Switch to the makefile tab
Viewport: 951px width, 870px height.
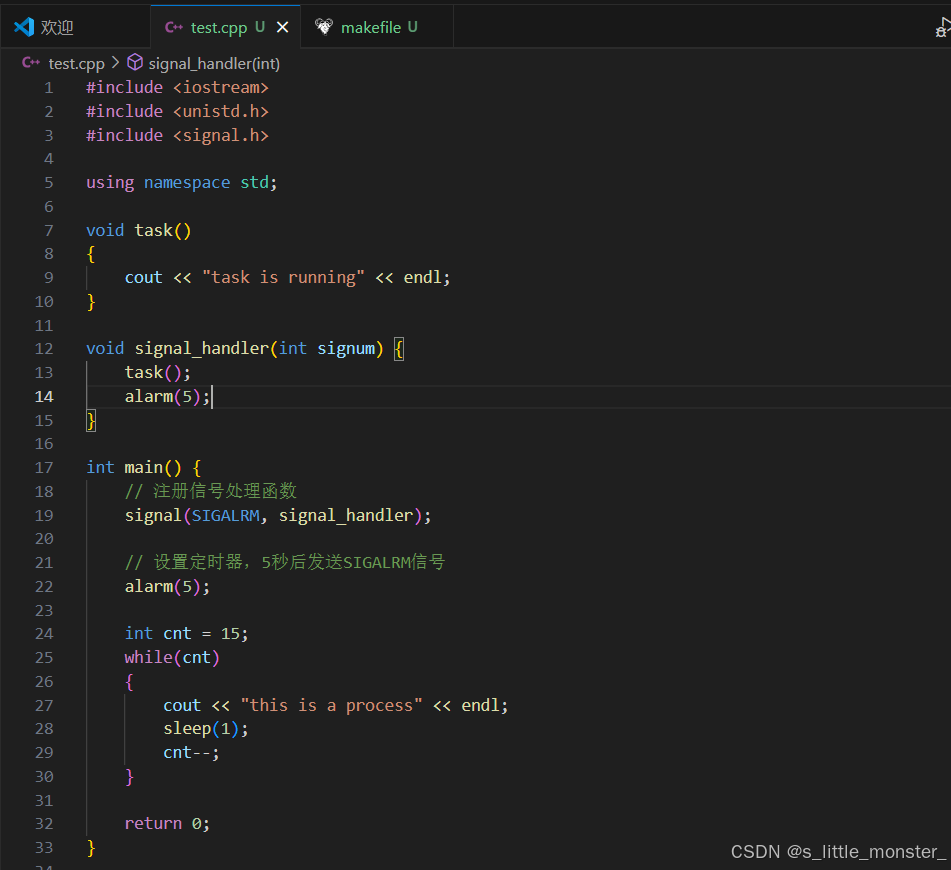tap(371, 27)
